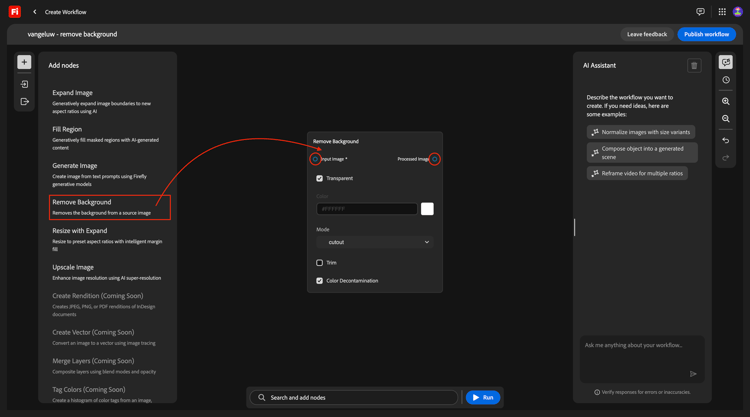The height and width of the screenshot is (417, 750).
Task: Zoom in on the canvas
Action: 726,101
